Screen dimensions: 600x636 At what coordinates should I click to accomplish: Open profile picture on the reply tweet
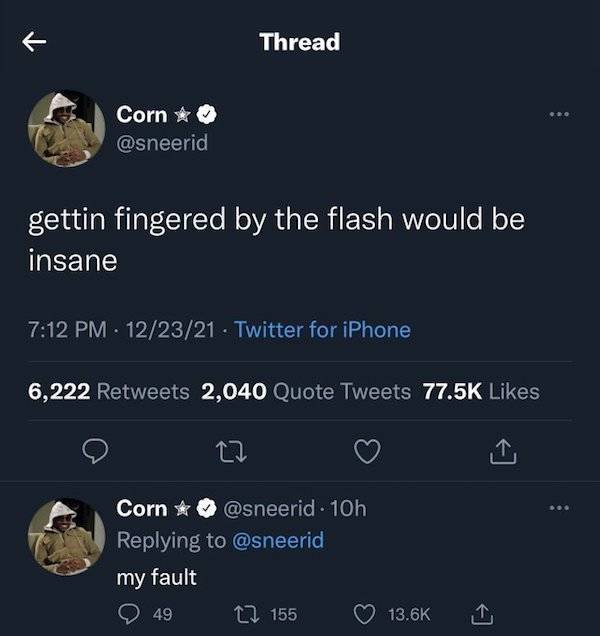pos(66,537)
